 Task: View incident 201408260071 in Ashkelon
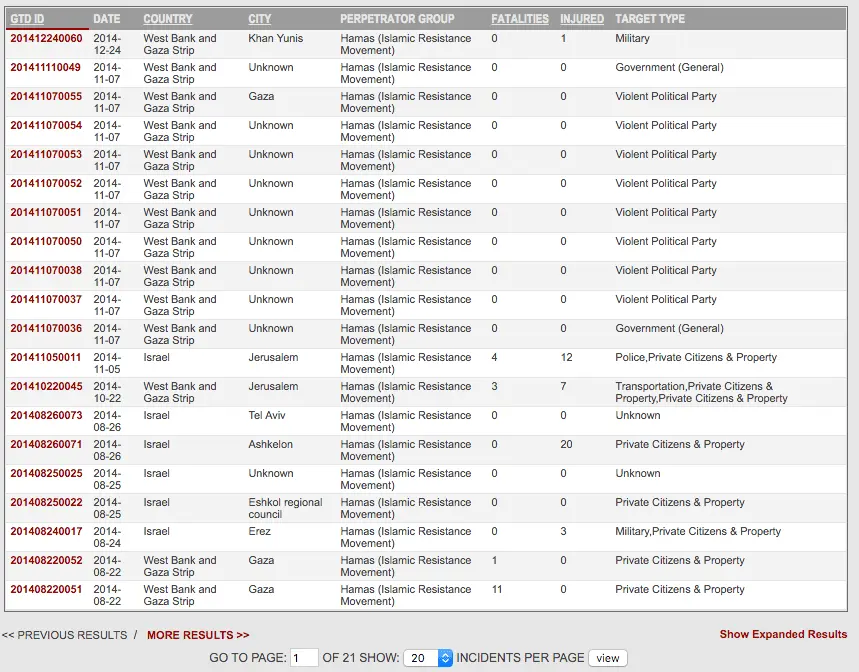(x=46, y=445)
